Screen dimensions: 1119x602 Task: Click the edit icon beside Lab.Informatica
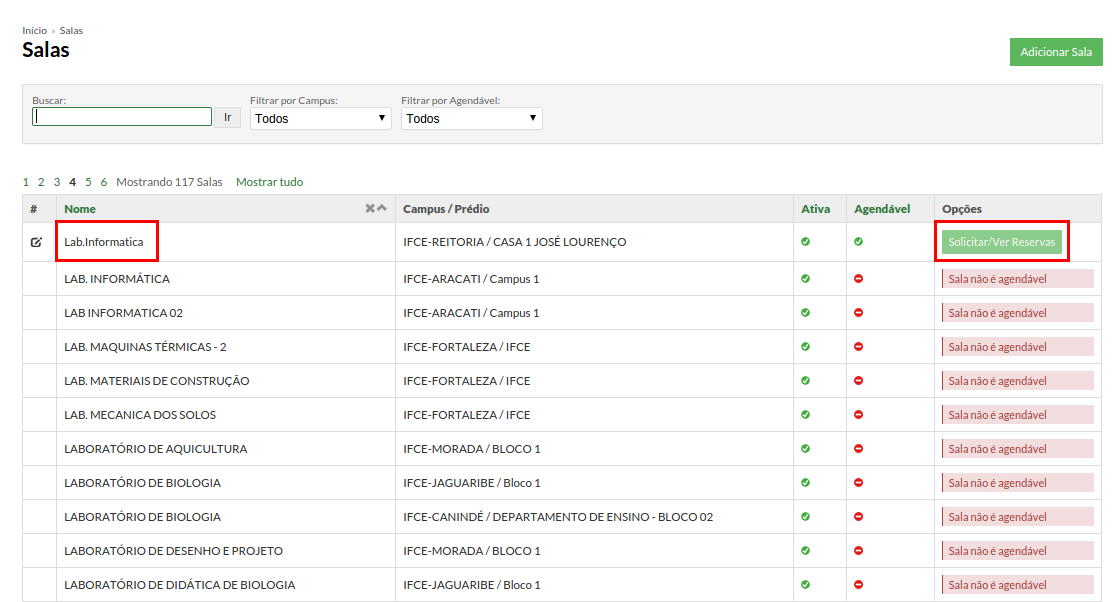pos(36,243)
